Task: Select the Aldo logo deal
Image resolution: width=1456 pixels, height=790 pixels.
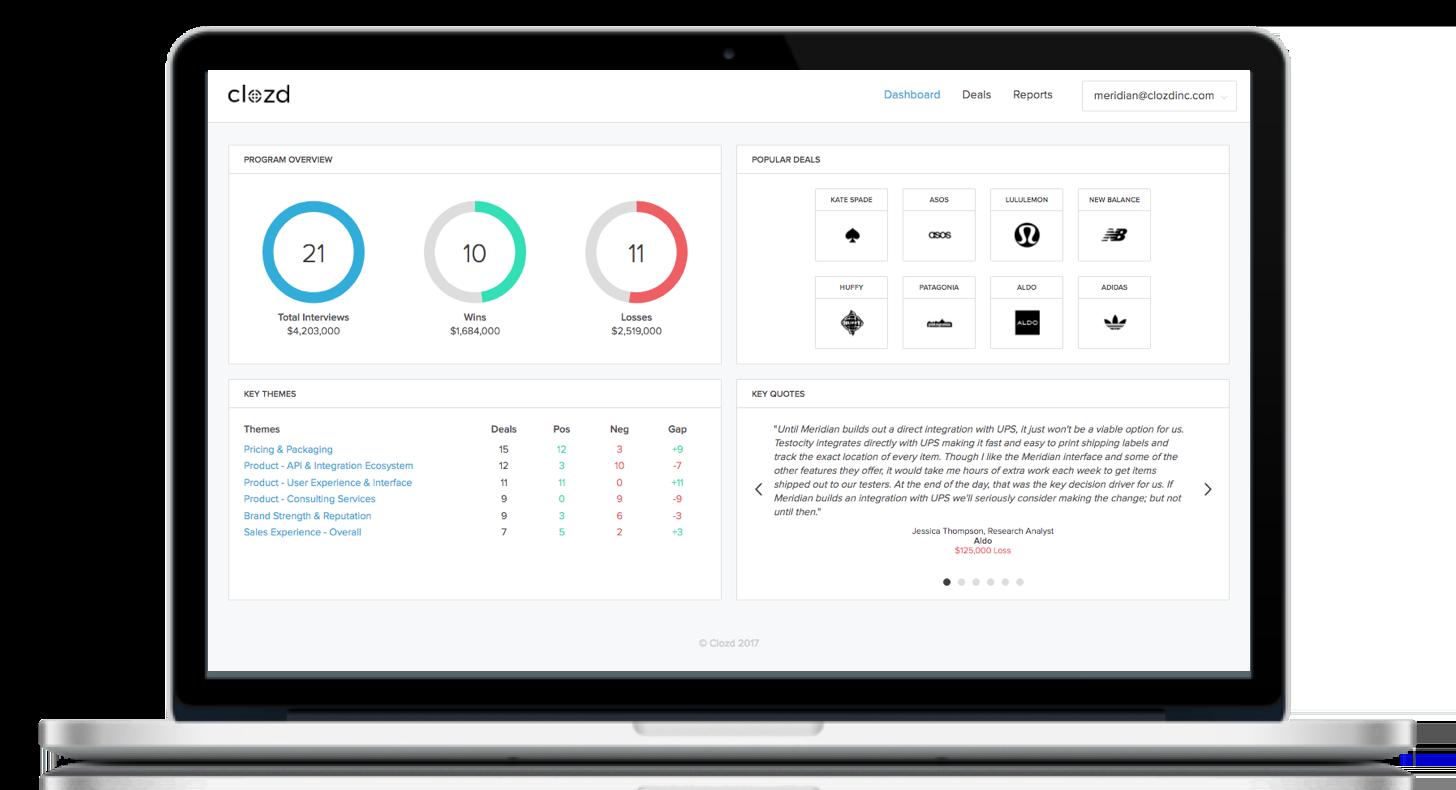Action: [x=1026, y=323]
